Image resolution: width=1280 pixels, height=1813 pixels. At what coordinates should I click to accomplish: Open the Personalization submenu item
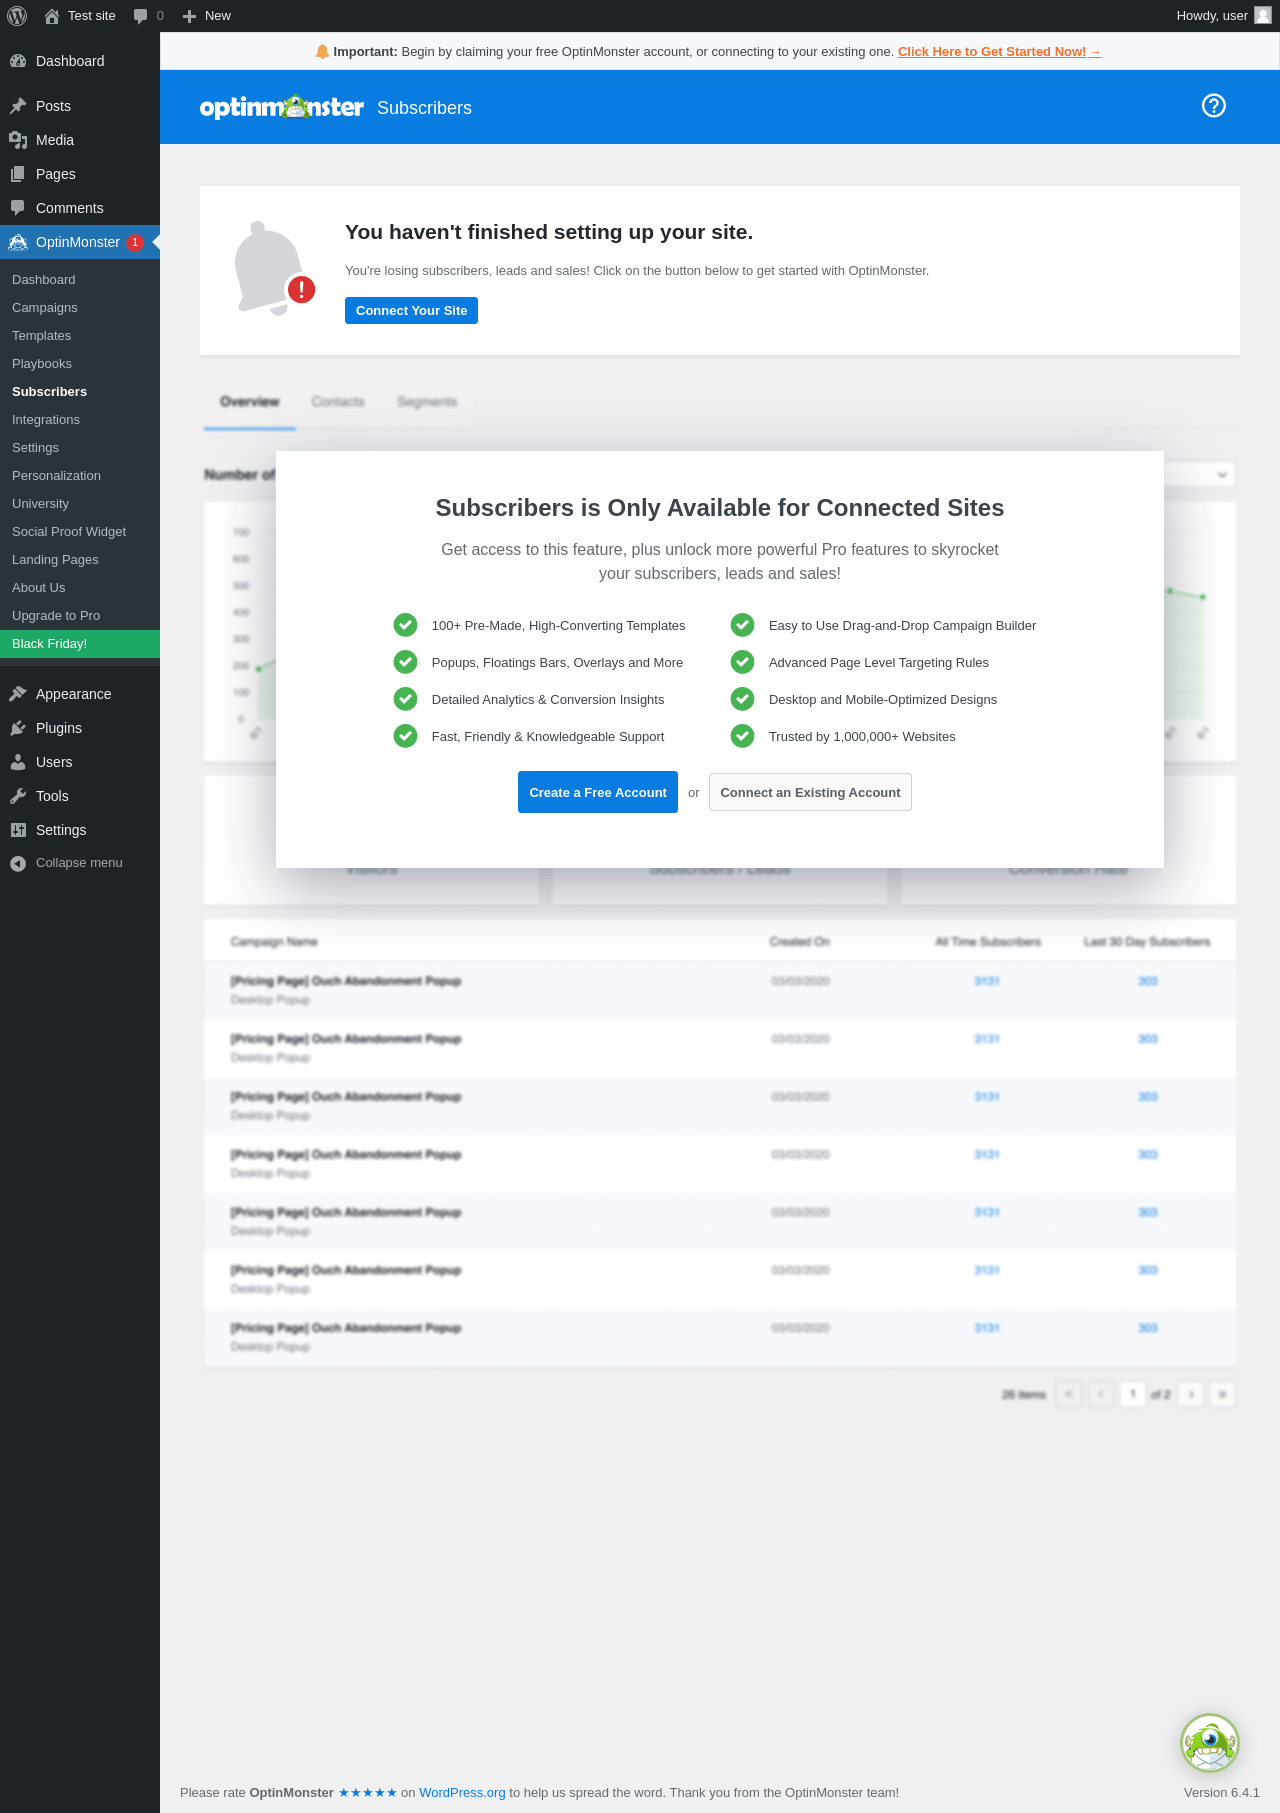click(80, 476)
